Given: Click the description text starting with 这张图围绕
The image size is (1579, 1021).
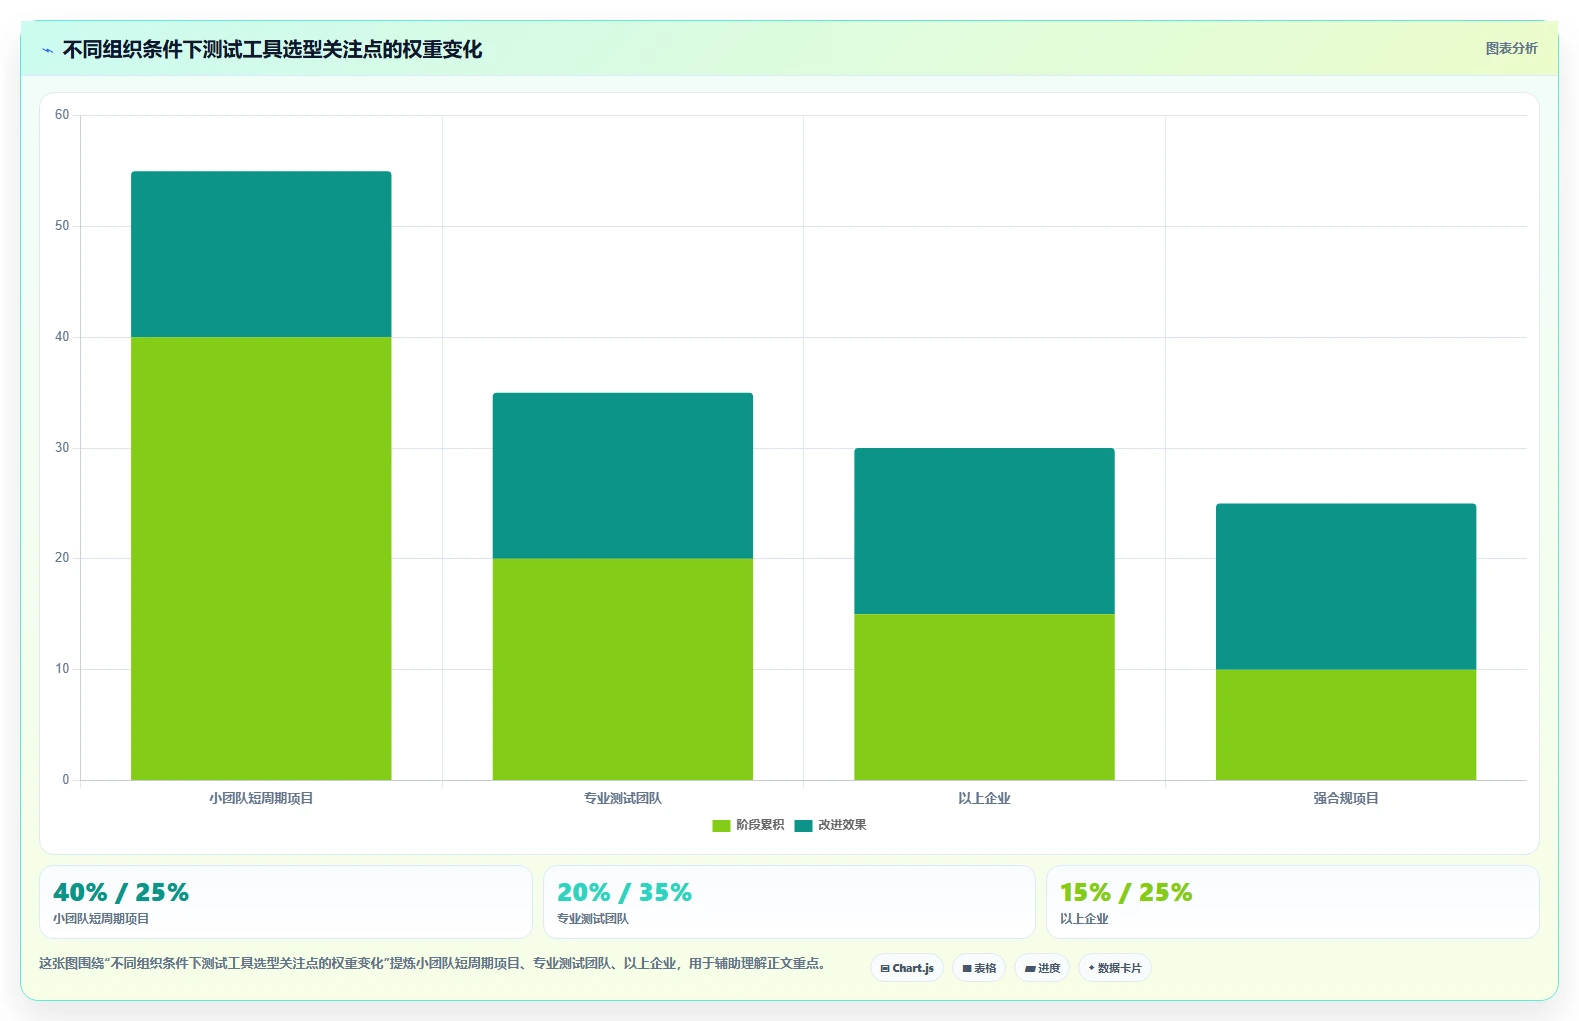Looking at the screenshot, I should click(x=432, y=964).
